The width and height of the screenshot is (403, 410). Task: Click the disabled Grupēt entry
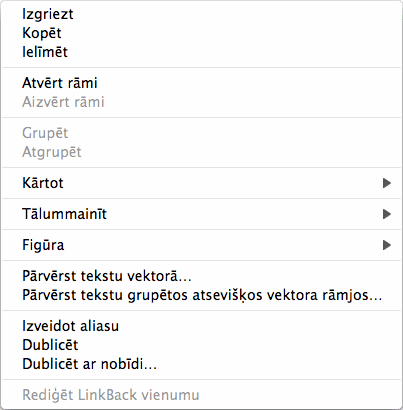pyautogui.click(x=201, y=133)
